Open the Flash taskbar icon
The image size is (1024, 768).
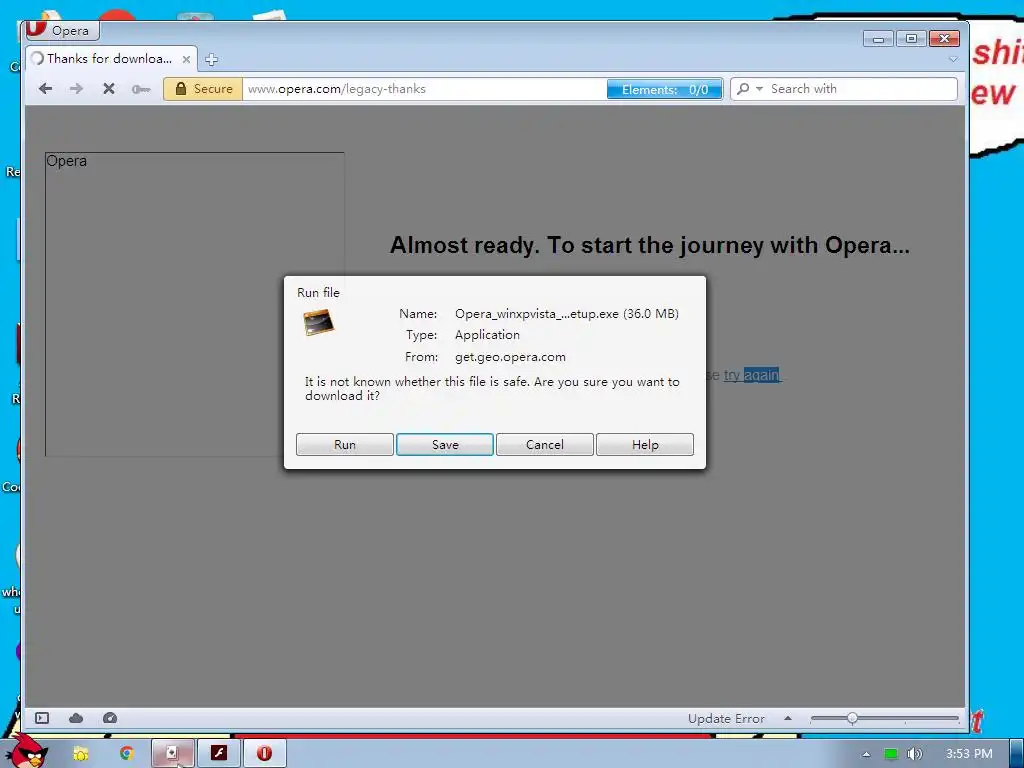click(x=219, y=753)
